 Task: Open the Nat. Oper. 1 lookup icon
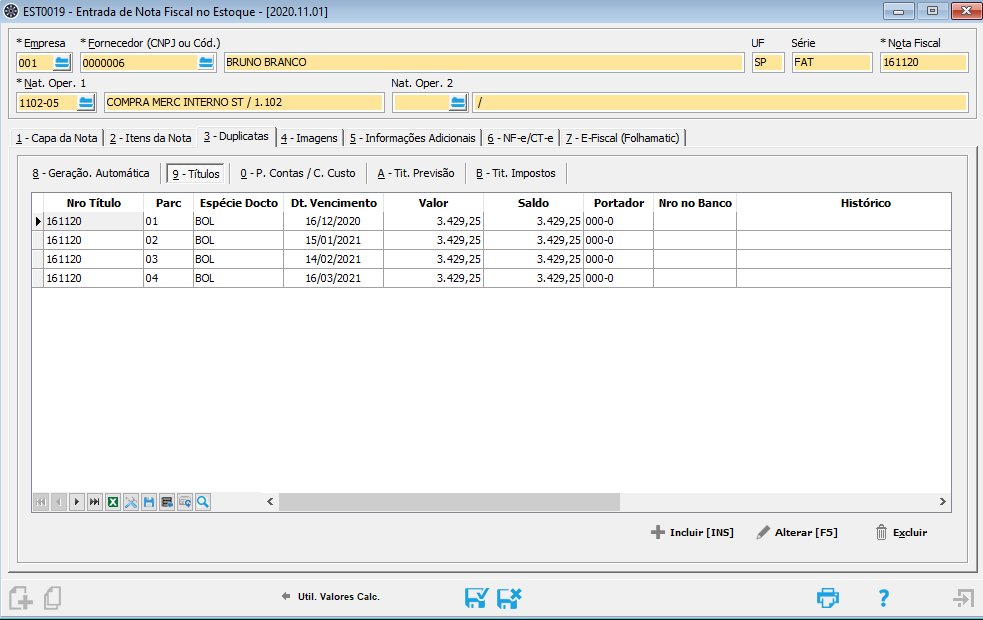tap(85, 102)
